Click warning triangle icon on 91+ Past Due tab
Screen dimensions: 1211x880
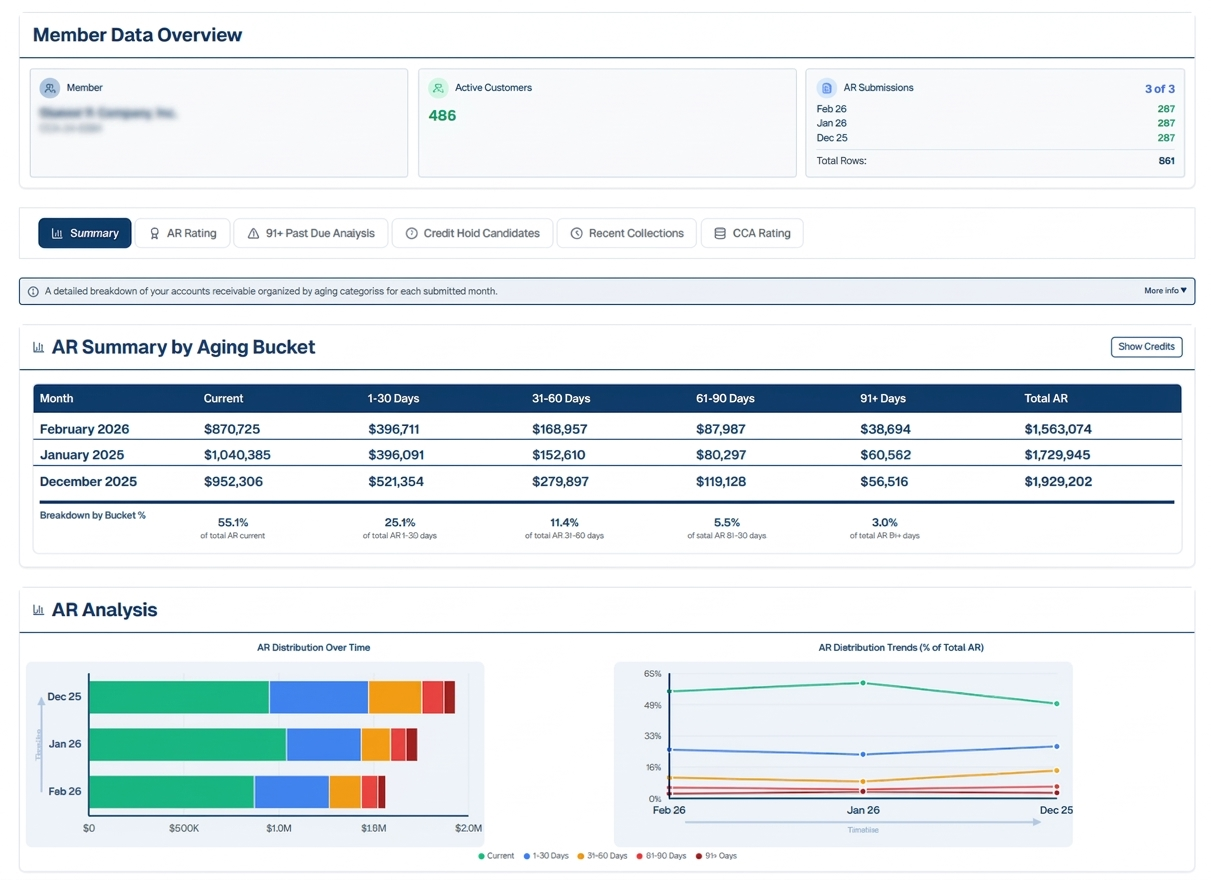(x=253, y=233)
